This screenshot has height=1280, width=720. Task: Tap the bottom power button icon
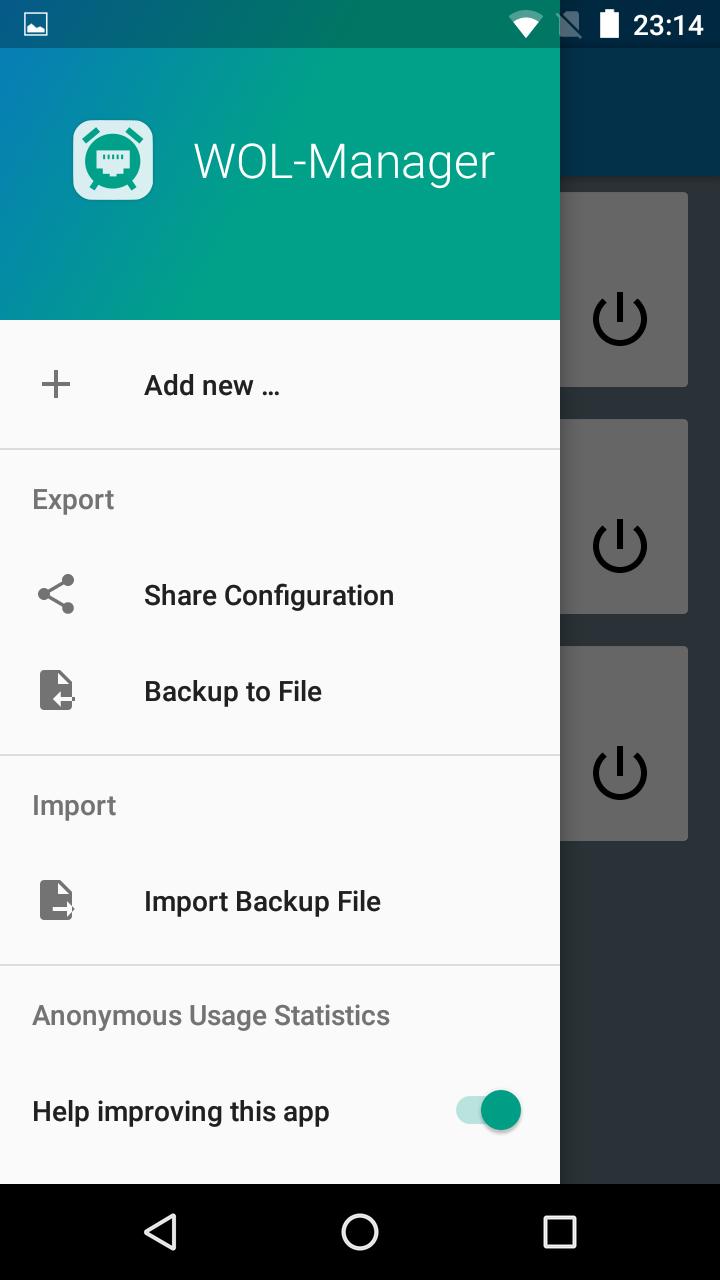coord(620,773)
